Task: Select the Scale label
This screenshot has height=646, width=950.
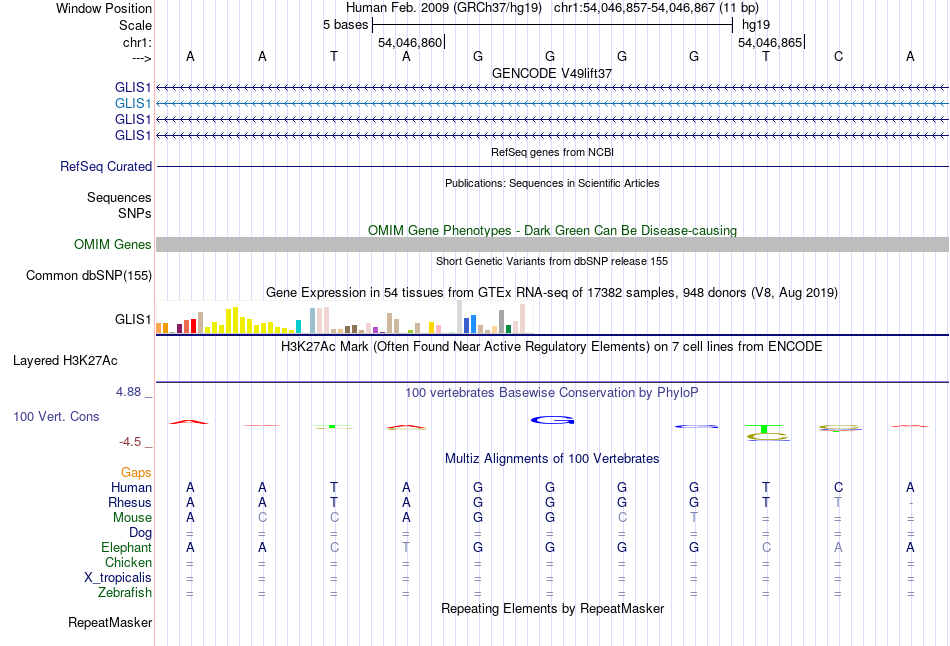Action: (135, 25)
